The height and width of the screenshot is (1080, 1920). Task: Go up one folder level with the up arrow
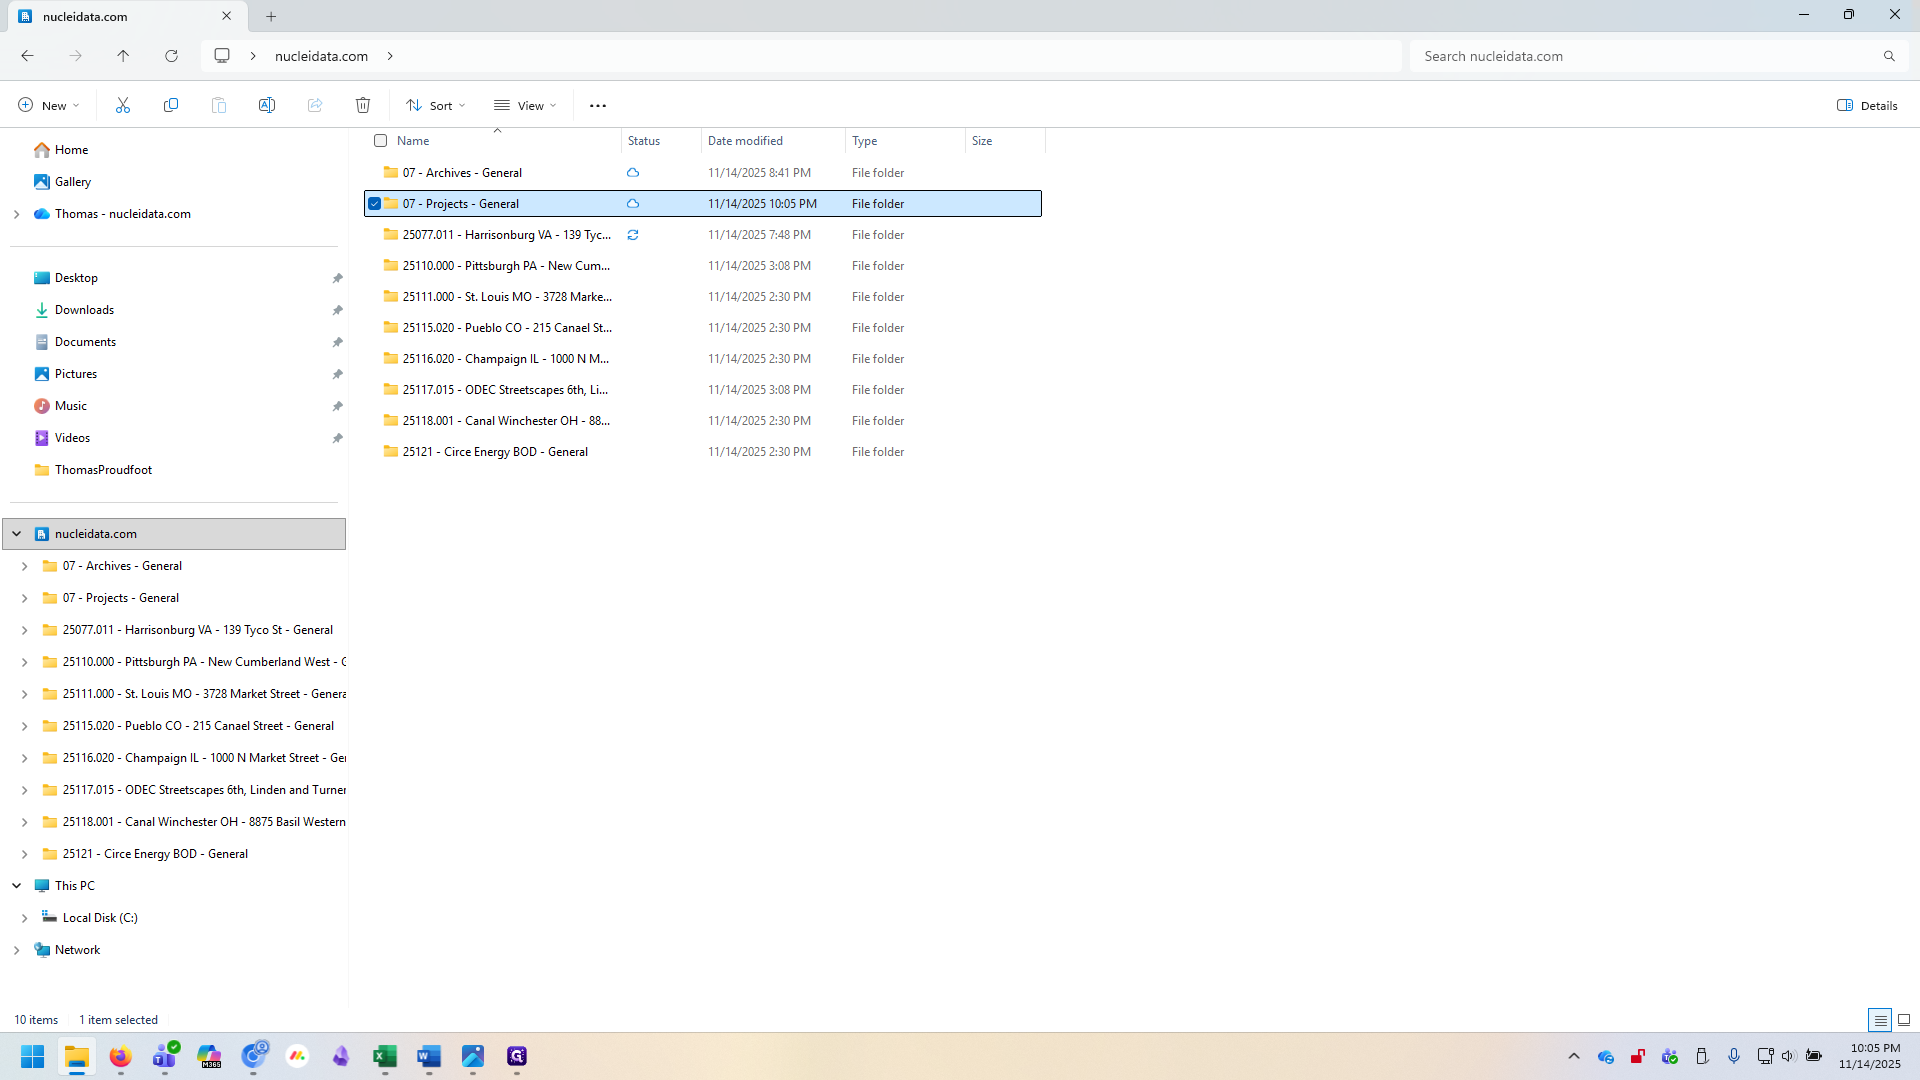123,56
